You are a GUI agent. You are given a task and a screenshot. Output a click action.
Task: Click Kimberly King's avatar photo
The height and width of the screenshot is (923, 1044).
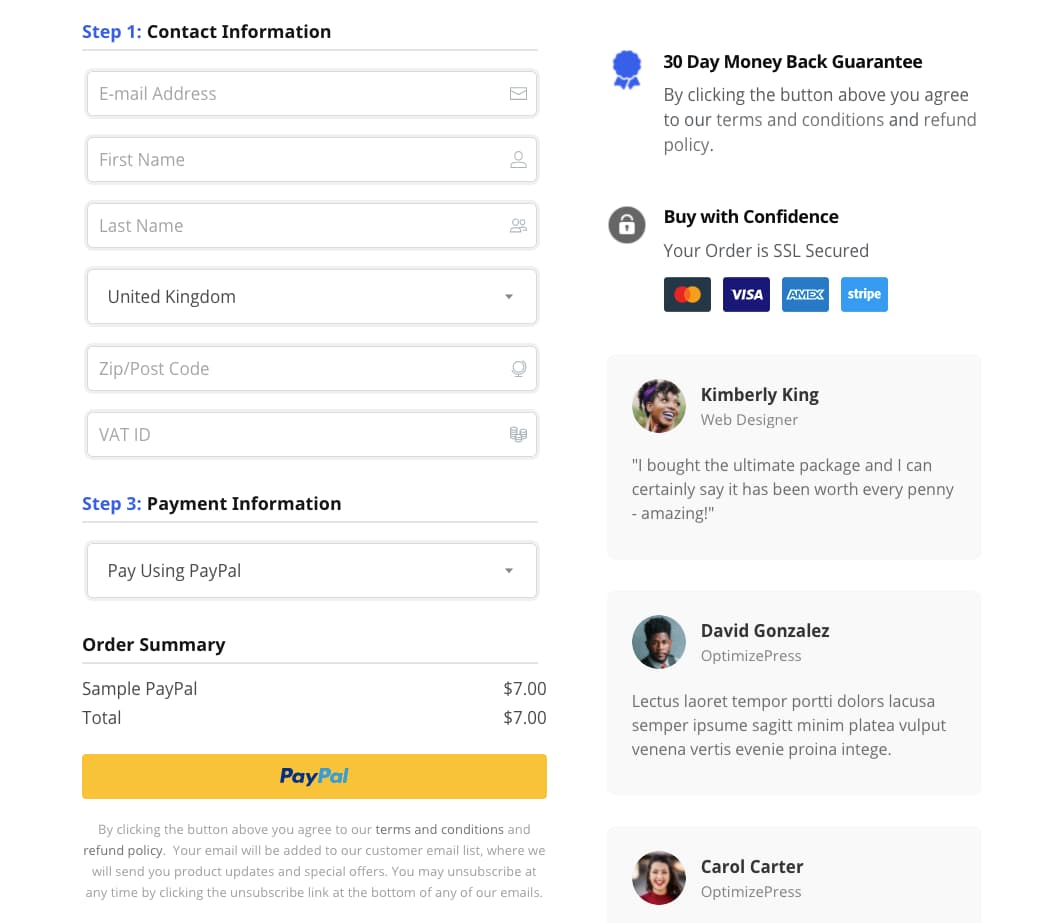(658, 406)
